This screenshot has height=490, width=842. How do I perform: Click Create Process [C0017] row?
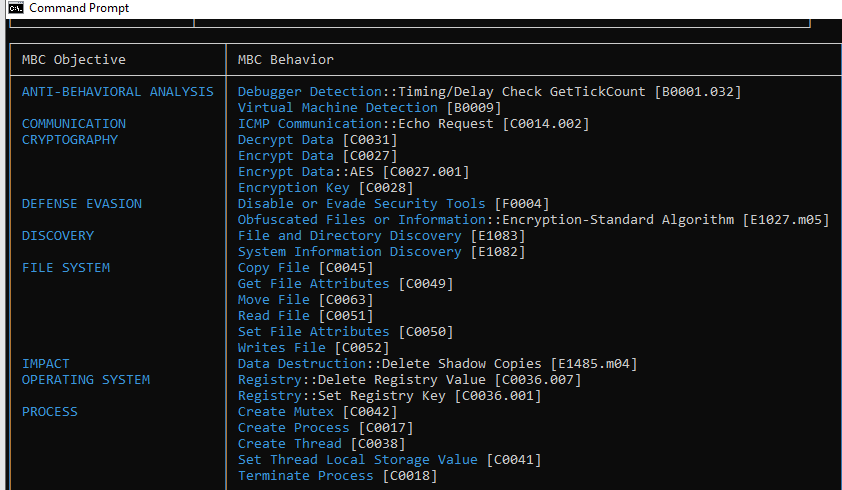pyautogui.click(x=325, y=428)
